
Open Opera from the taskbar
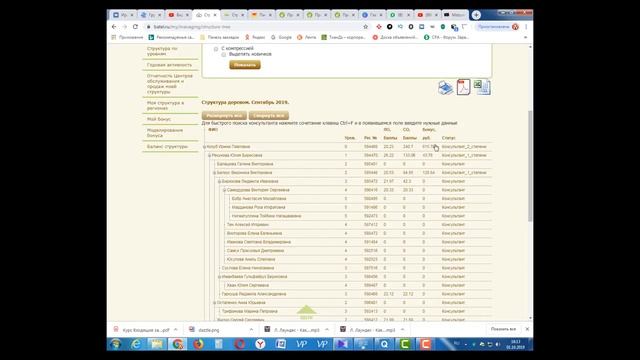240,344
